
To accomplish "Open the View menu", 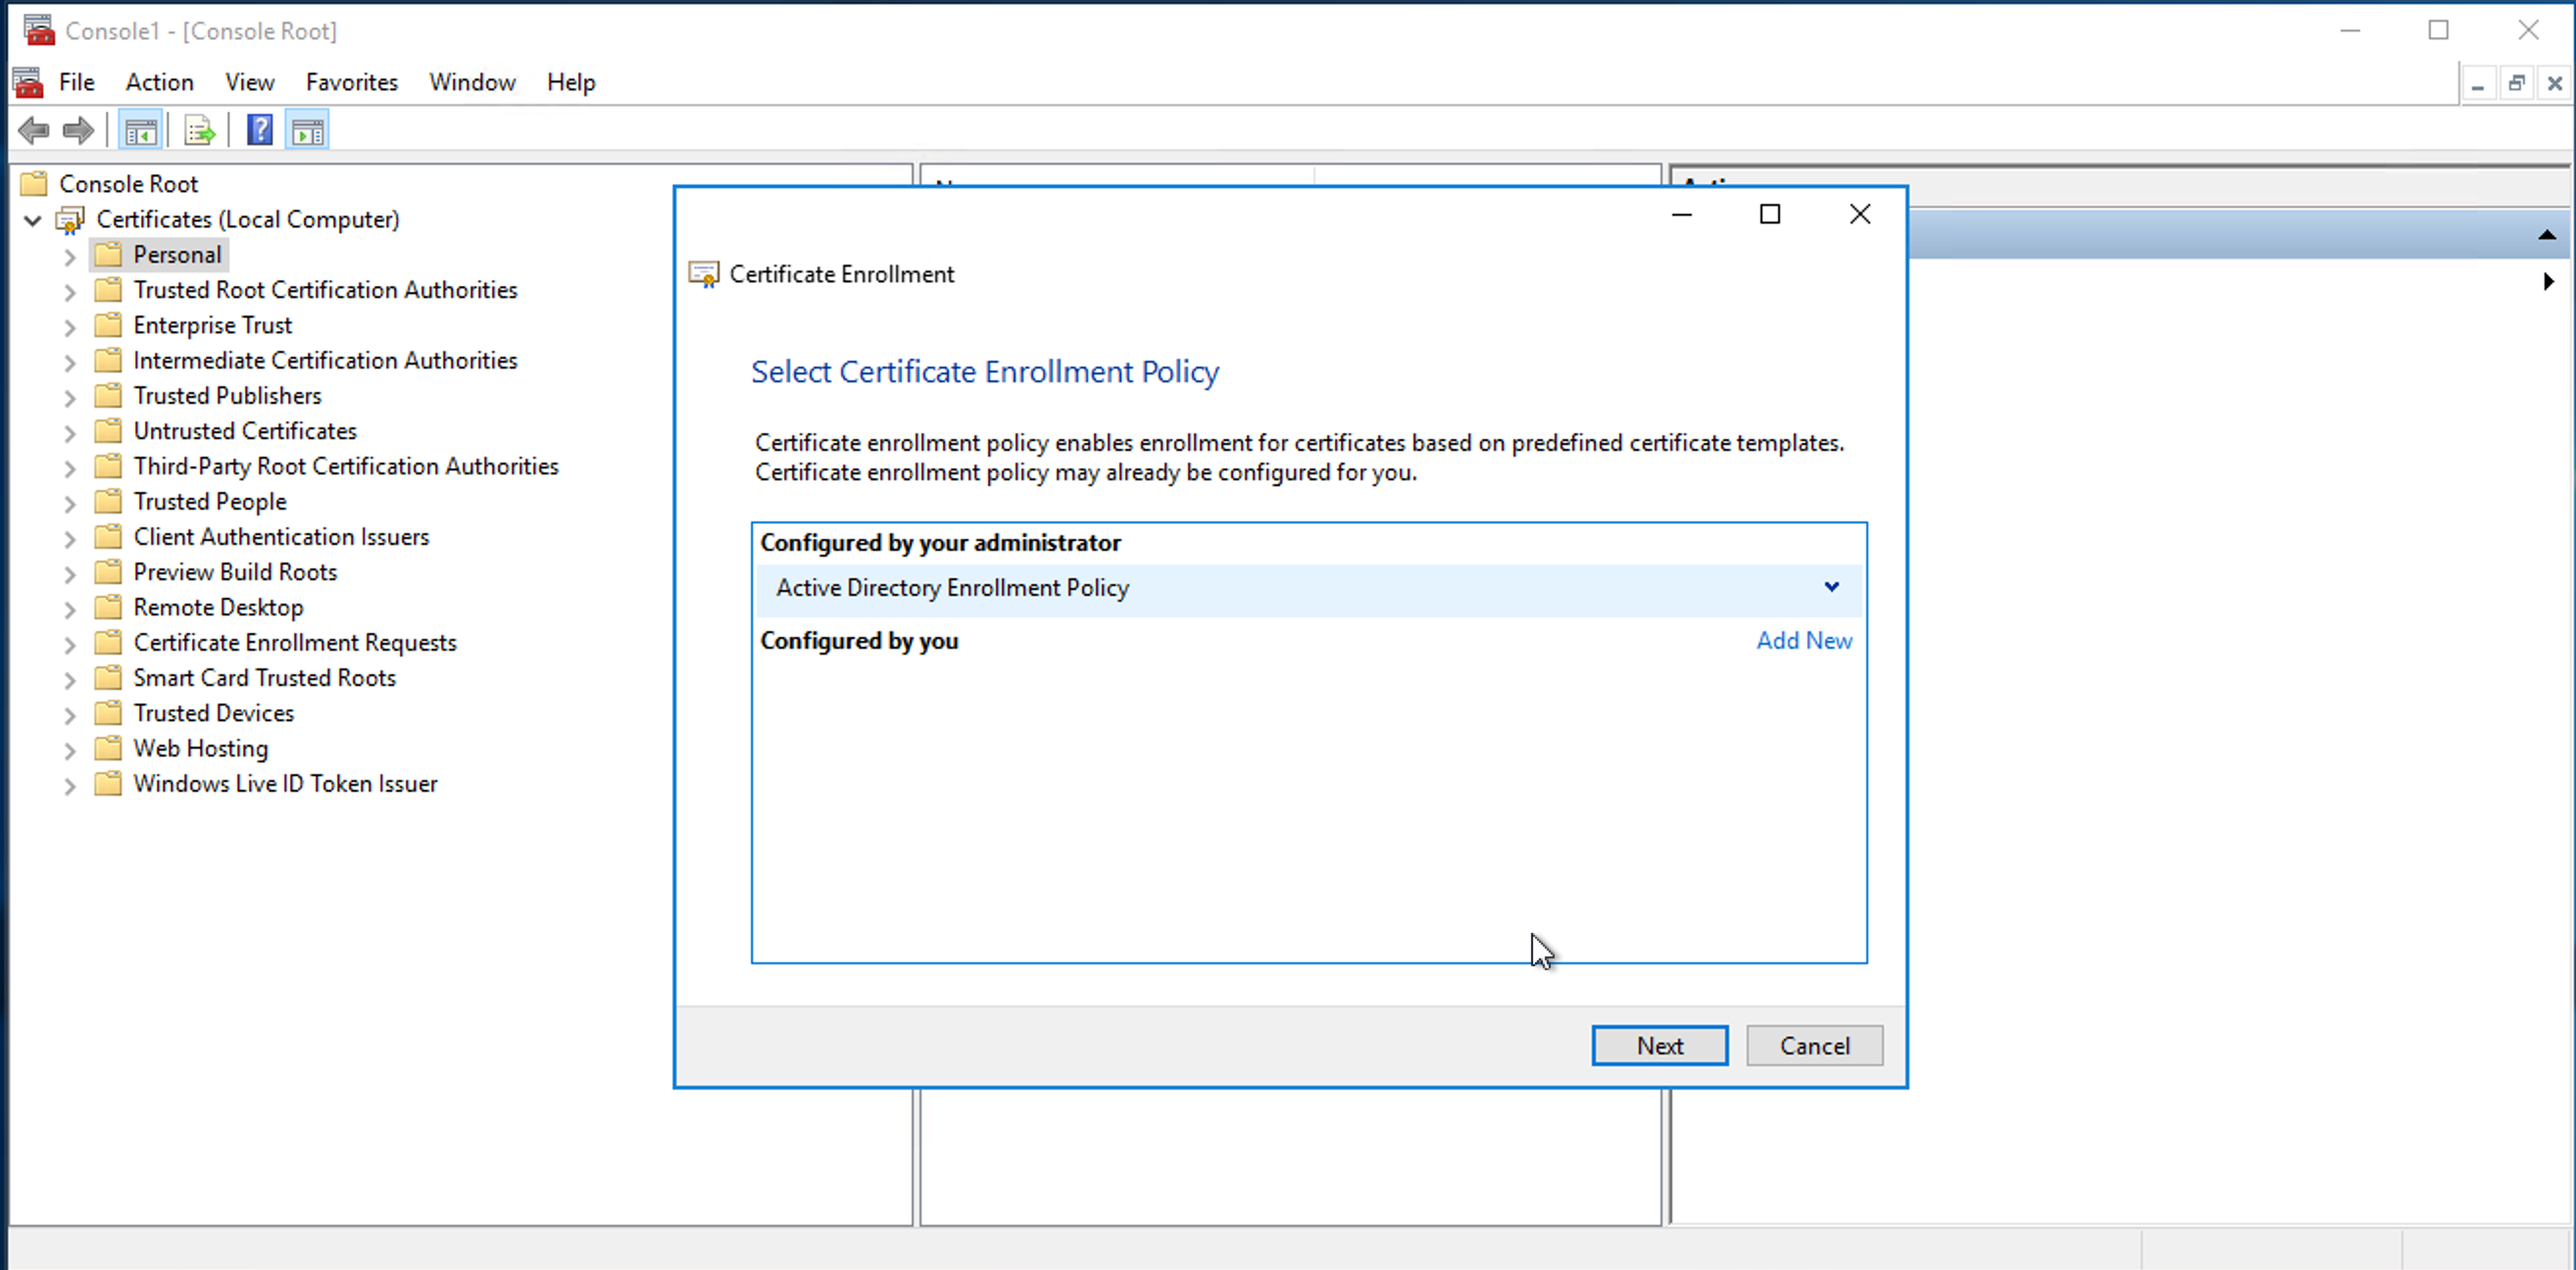I will 249,82.
